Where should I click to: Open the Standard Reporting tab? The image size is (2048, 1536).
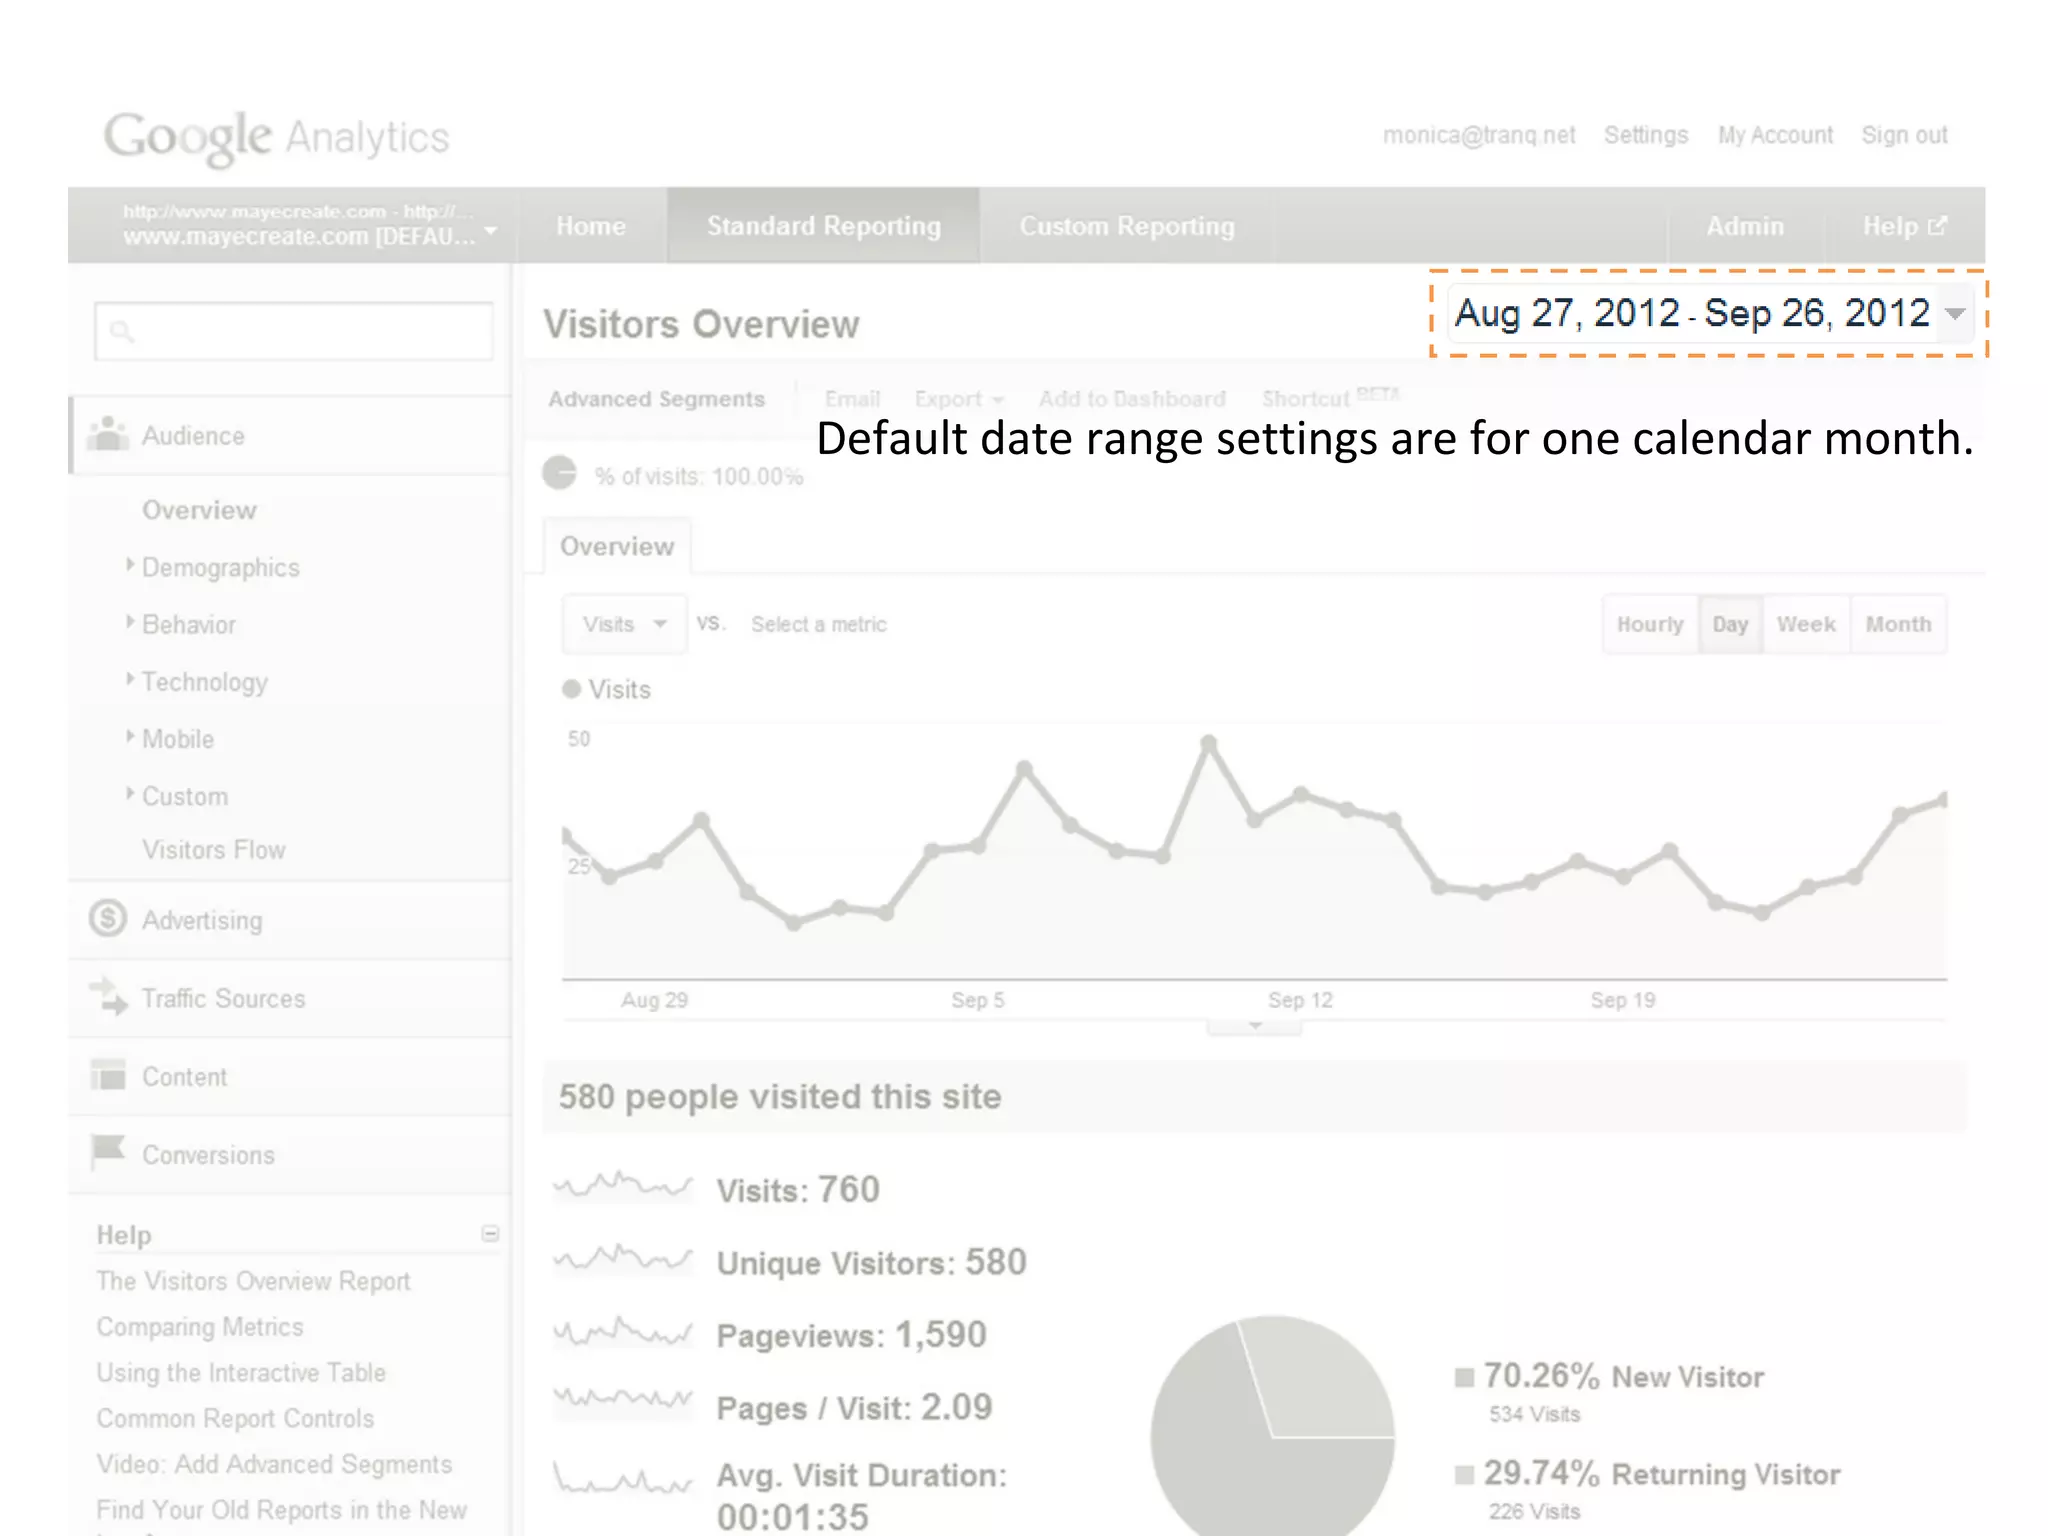[824, 226]
